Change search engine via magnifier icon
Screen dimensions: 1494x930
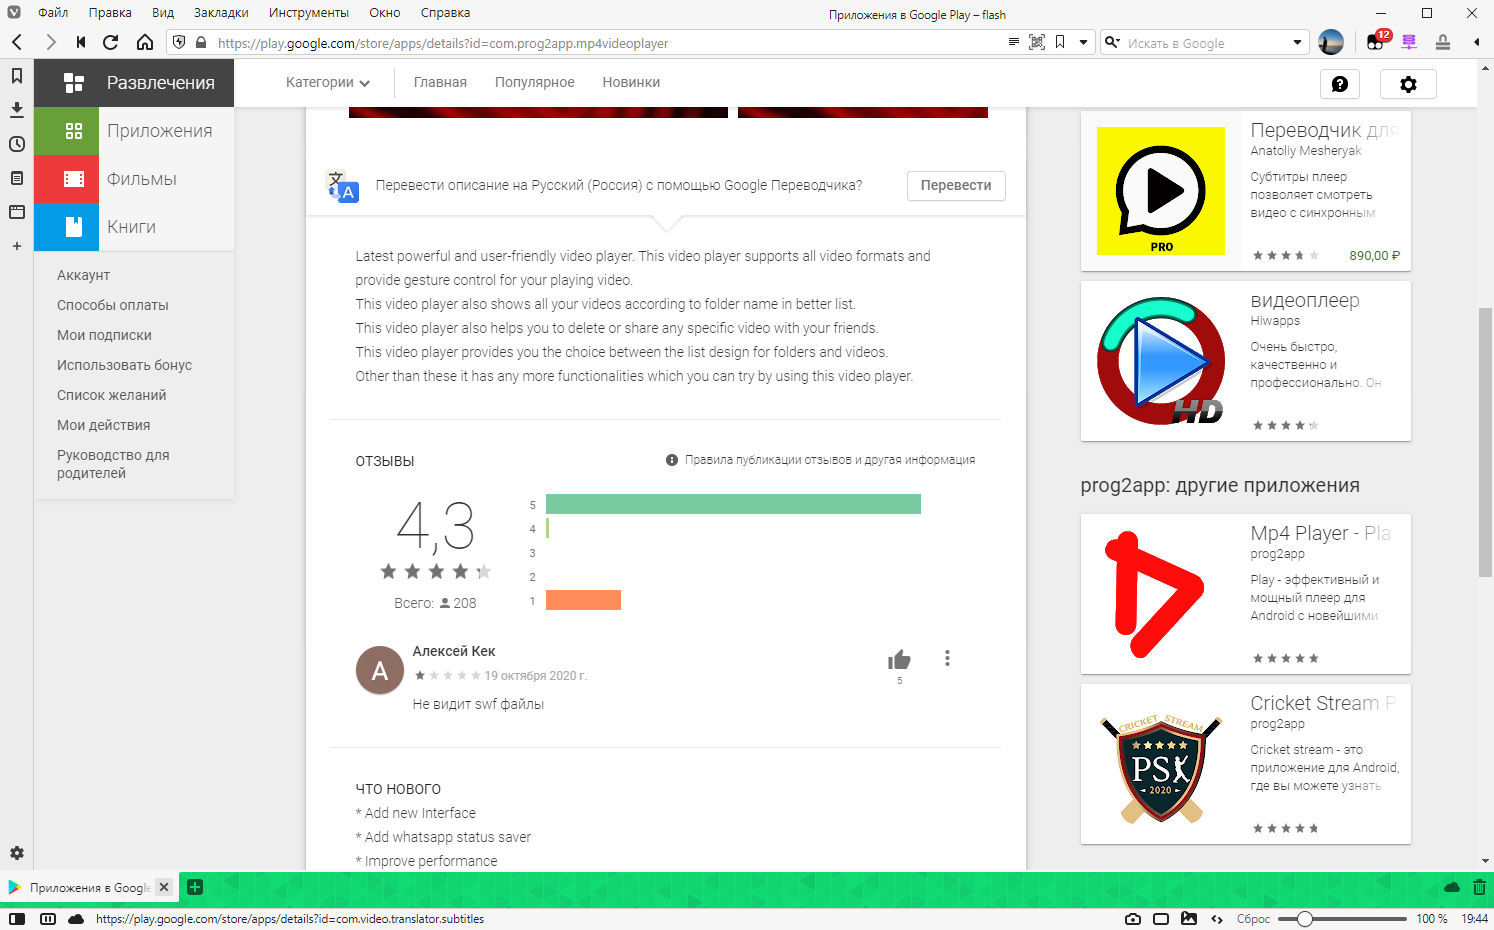pos(1112,42)
